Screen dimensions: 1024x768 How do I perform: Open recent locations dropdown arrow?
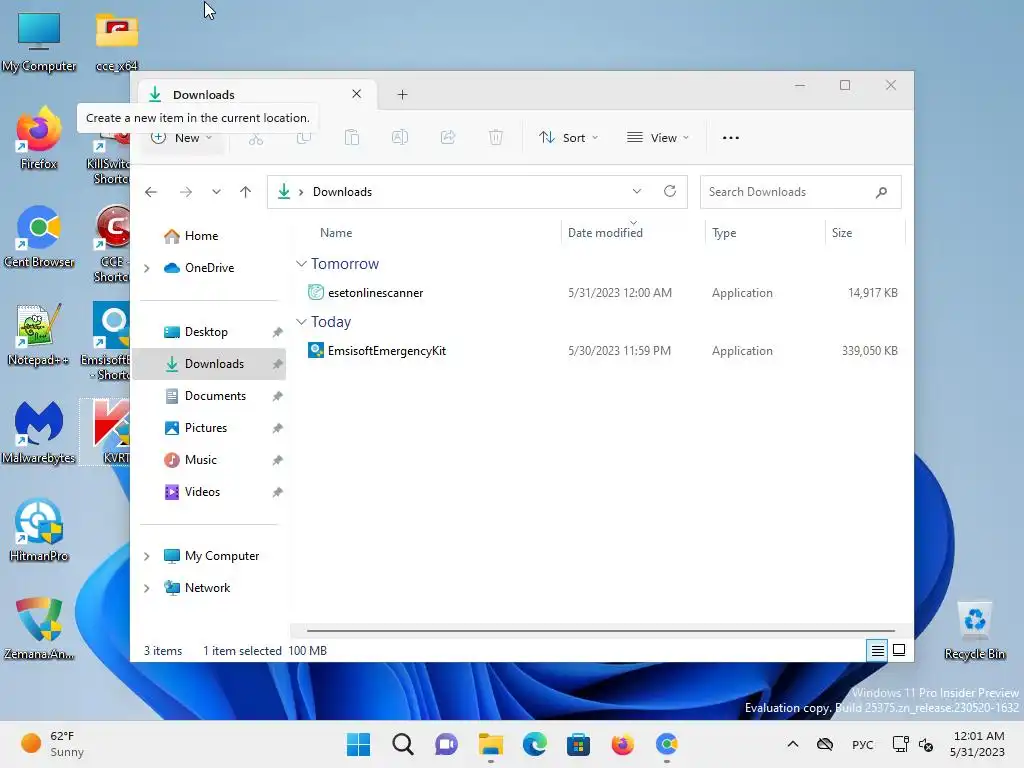216,192
